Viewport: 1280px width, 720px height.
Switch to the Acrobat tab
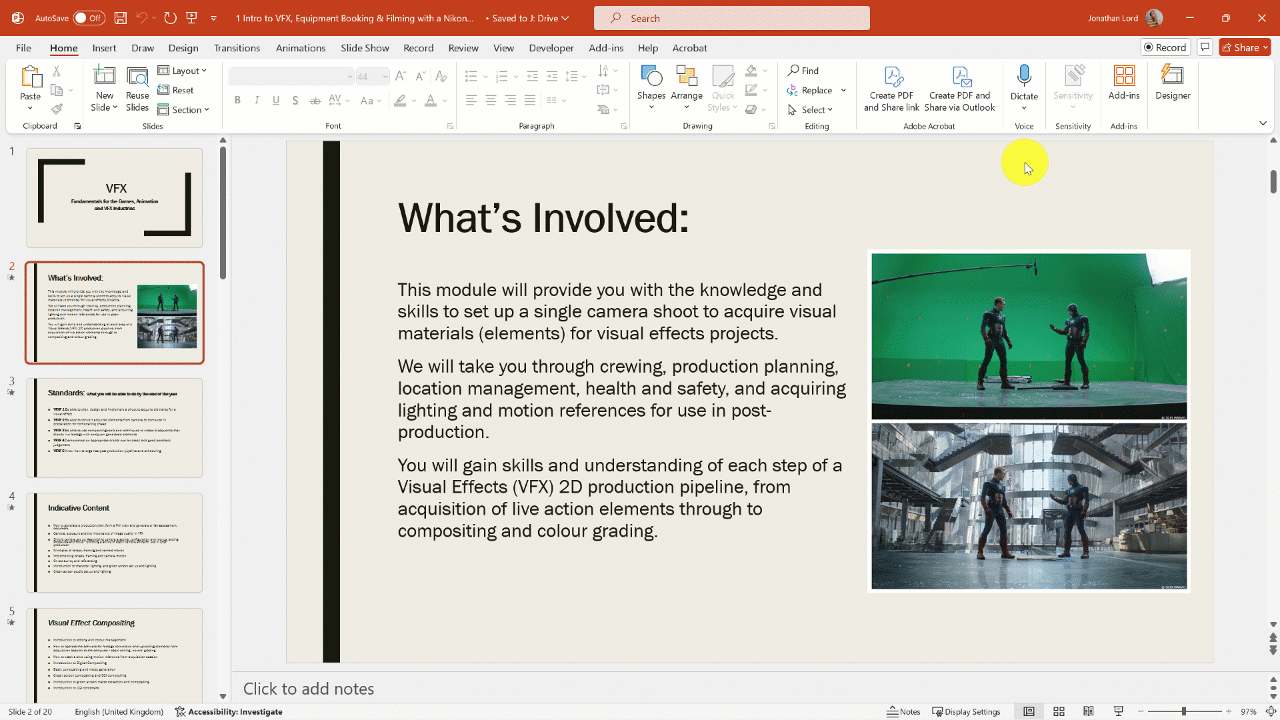[690, 48]
